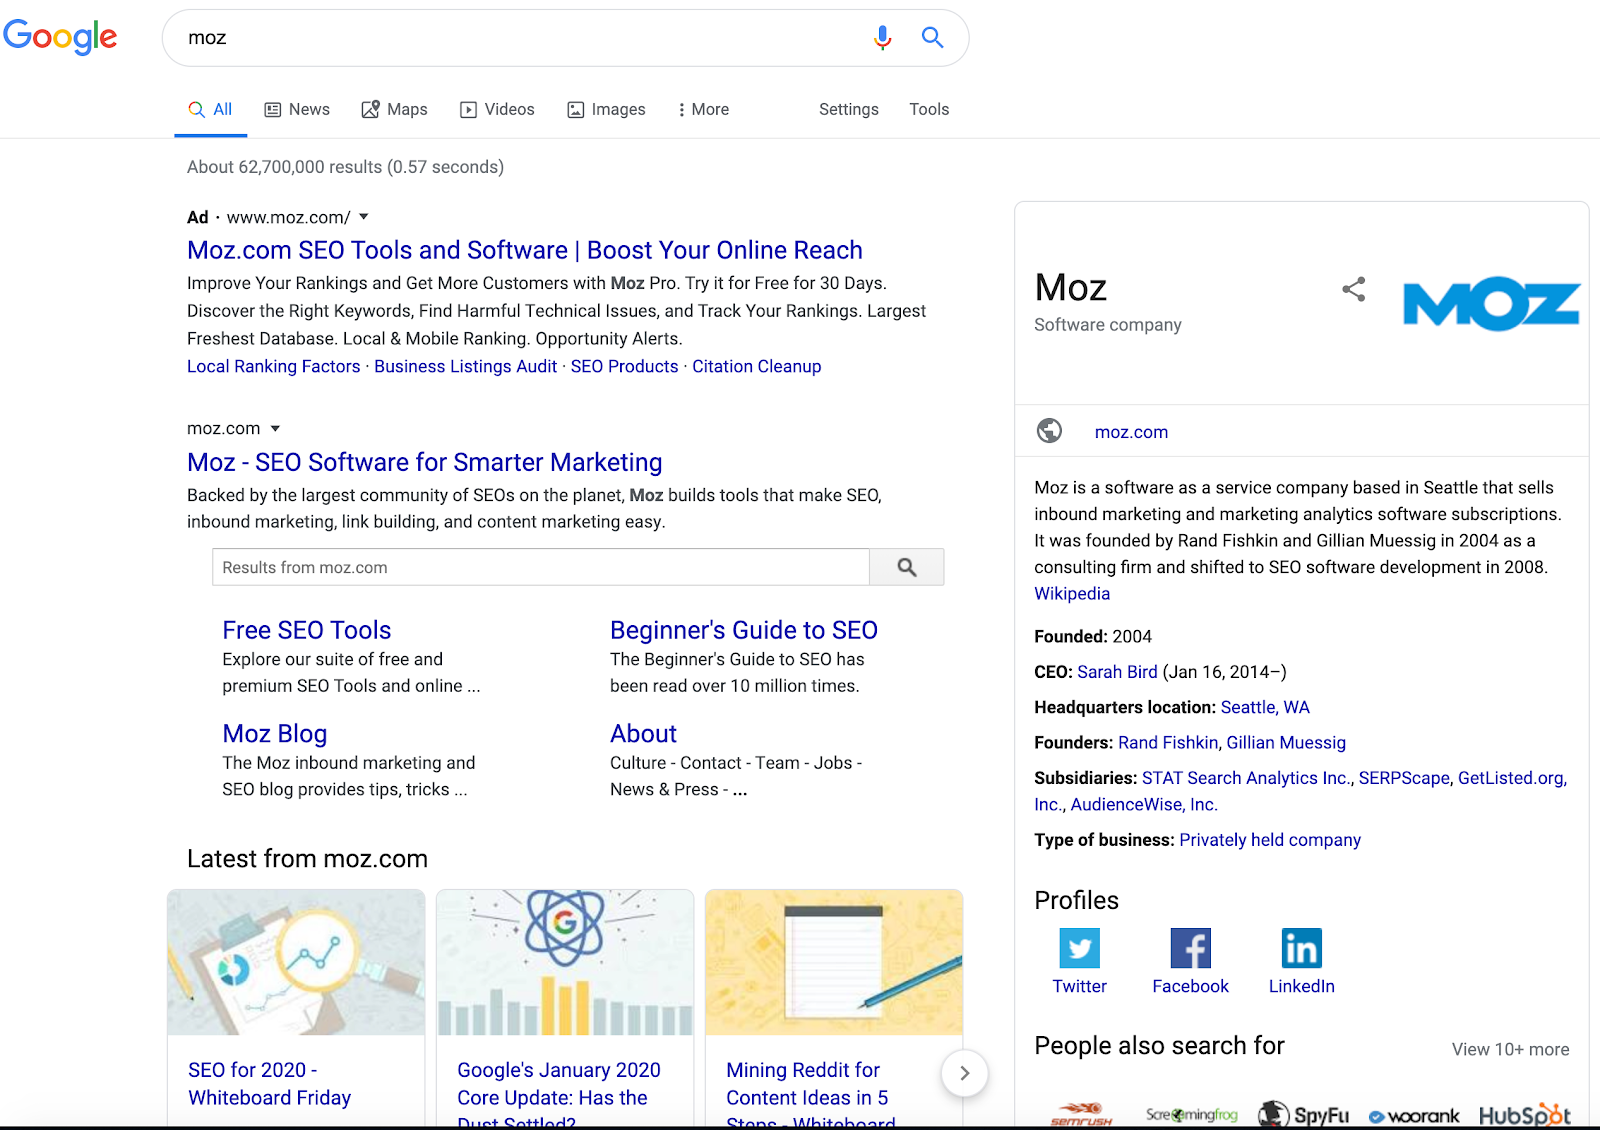Switch to the Images tab
1600x1130 pixels.
pyautogui.click(x=606, y=110)
